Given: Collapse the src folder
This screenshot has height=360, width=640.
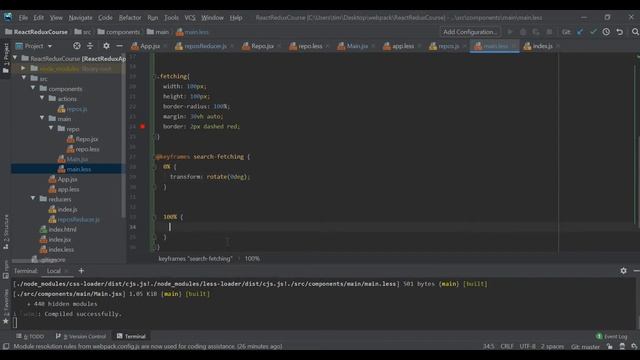Looking at the screenshot, I should point(24,78).
